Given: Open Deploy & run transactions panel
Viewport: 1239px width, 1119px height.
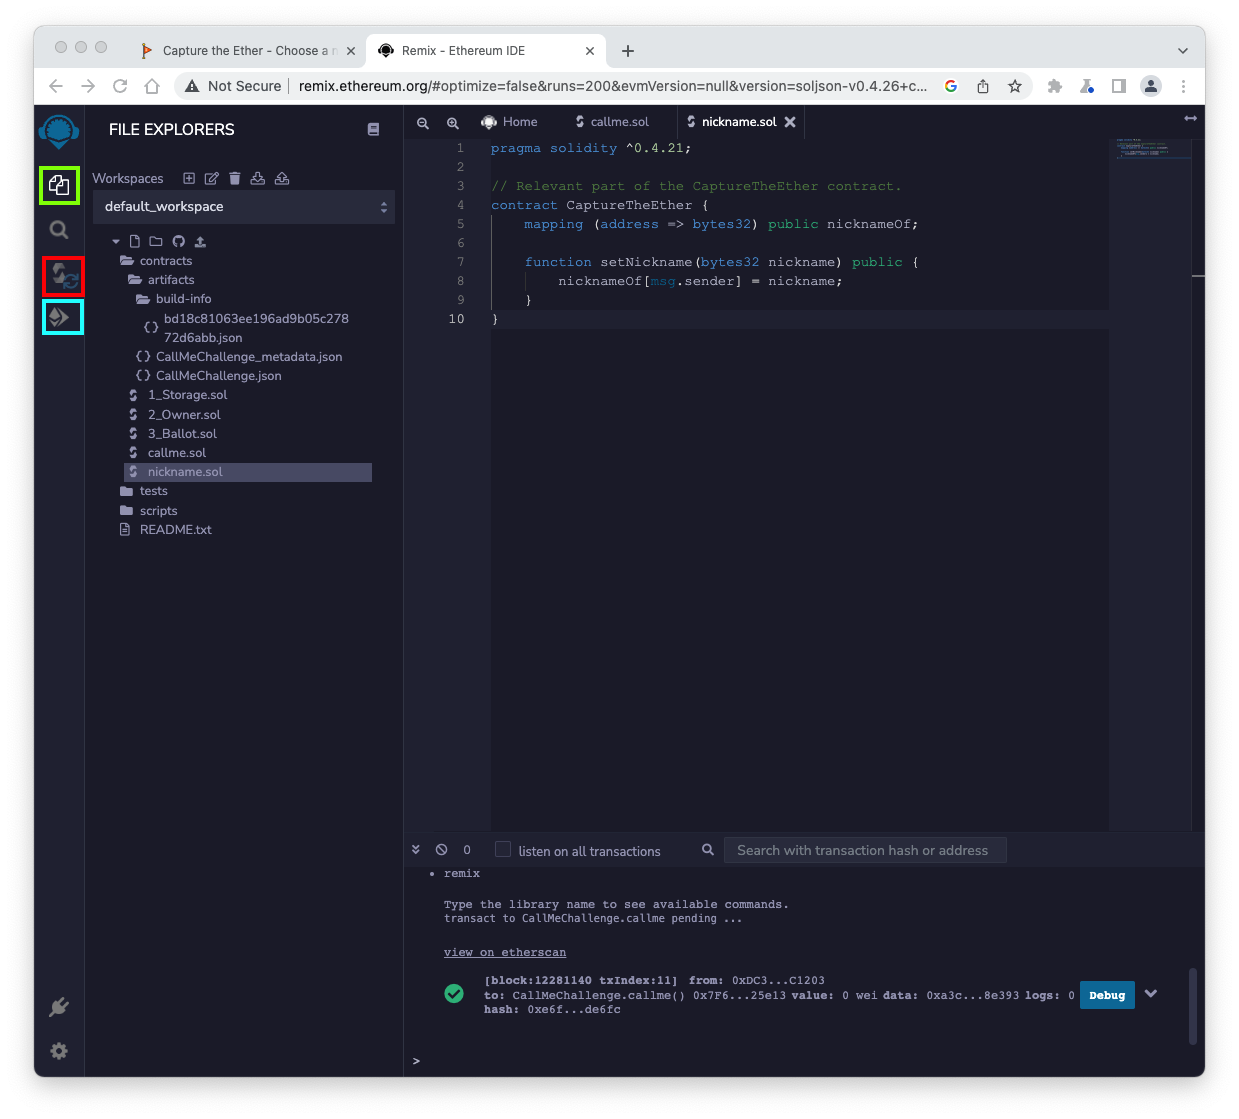Looking at the screenshot, I should 62,317.
